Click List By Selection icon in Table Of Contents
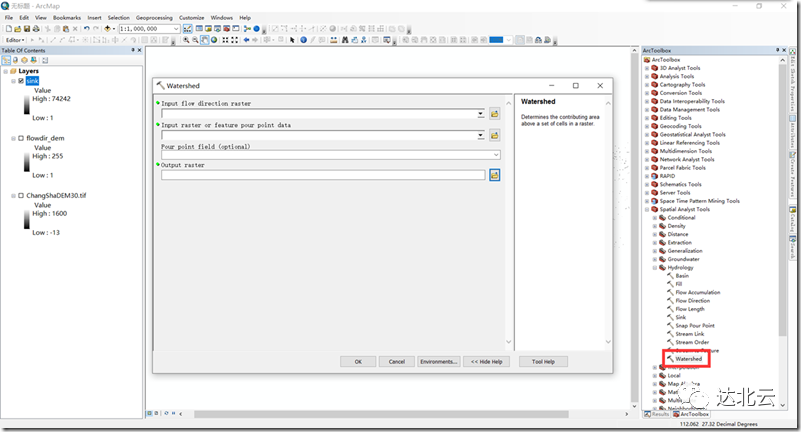The image size is (801, 432). pos(33,60)
